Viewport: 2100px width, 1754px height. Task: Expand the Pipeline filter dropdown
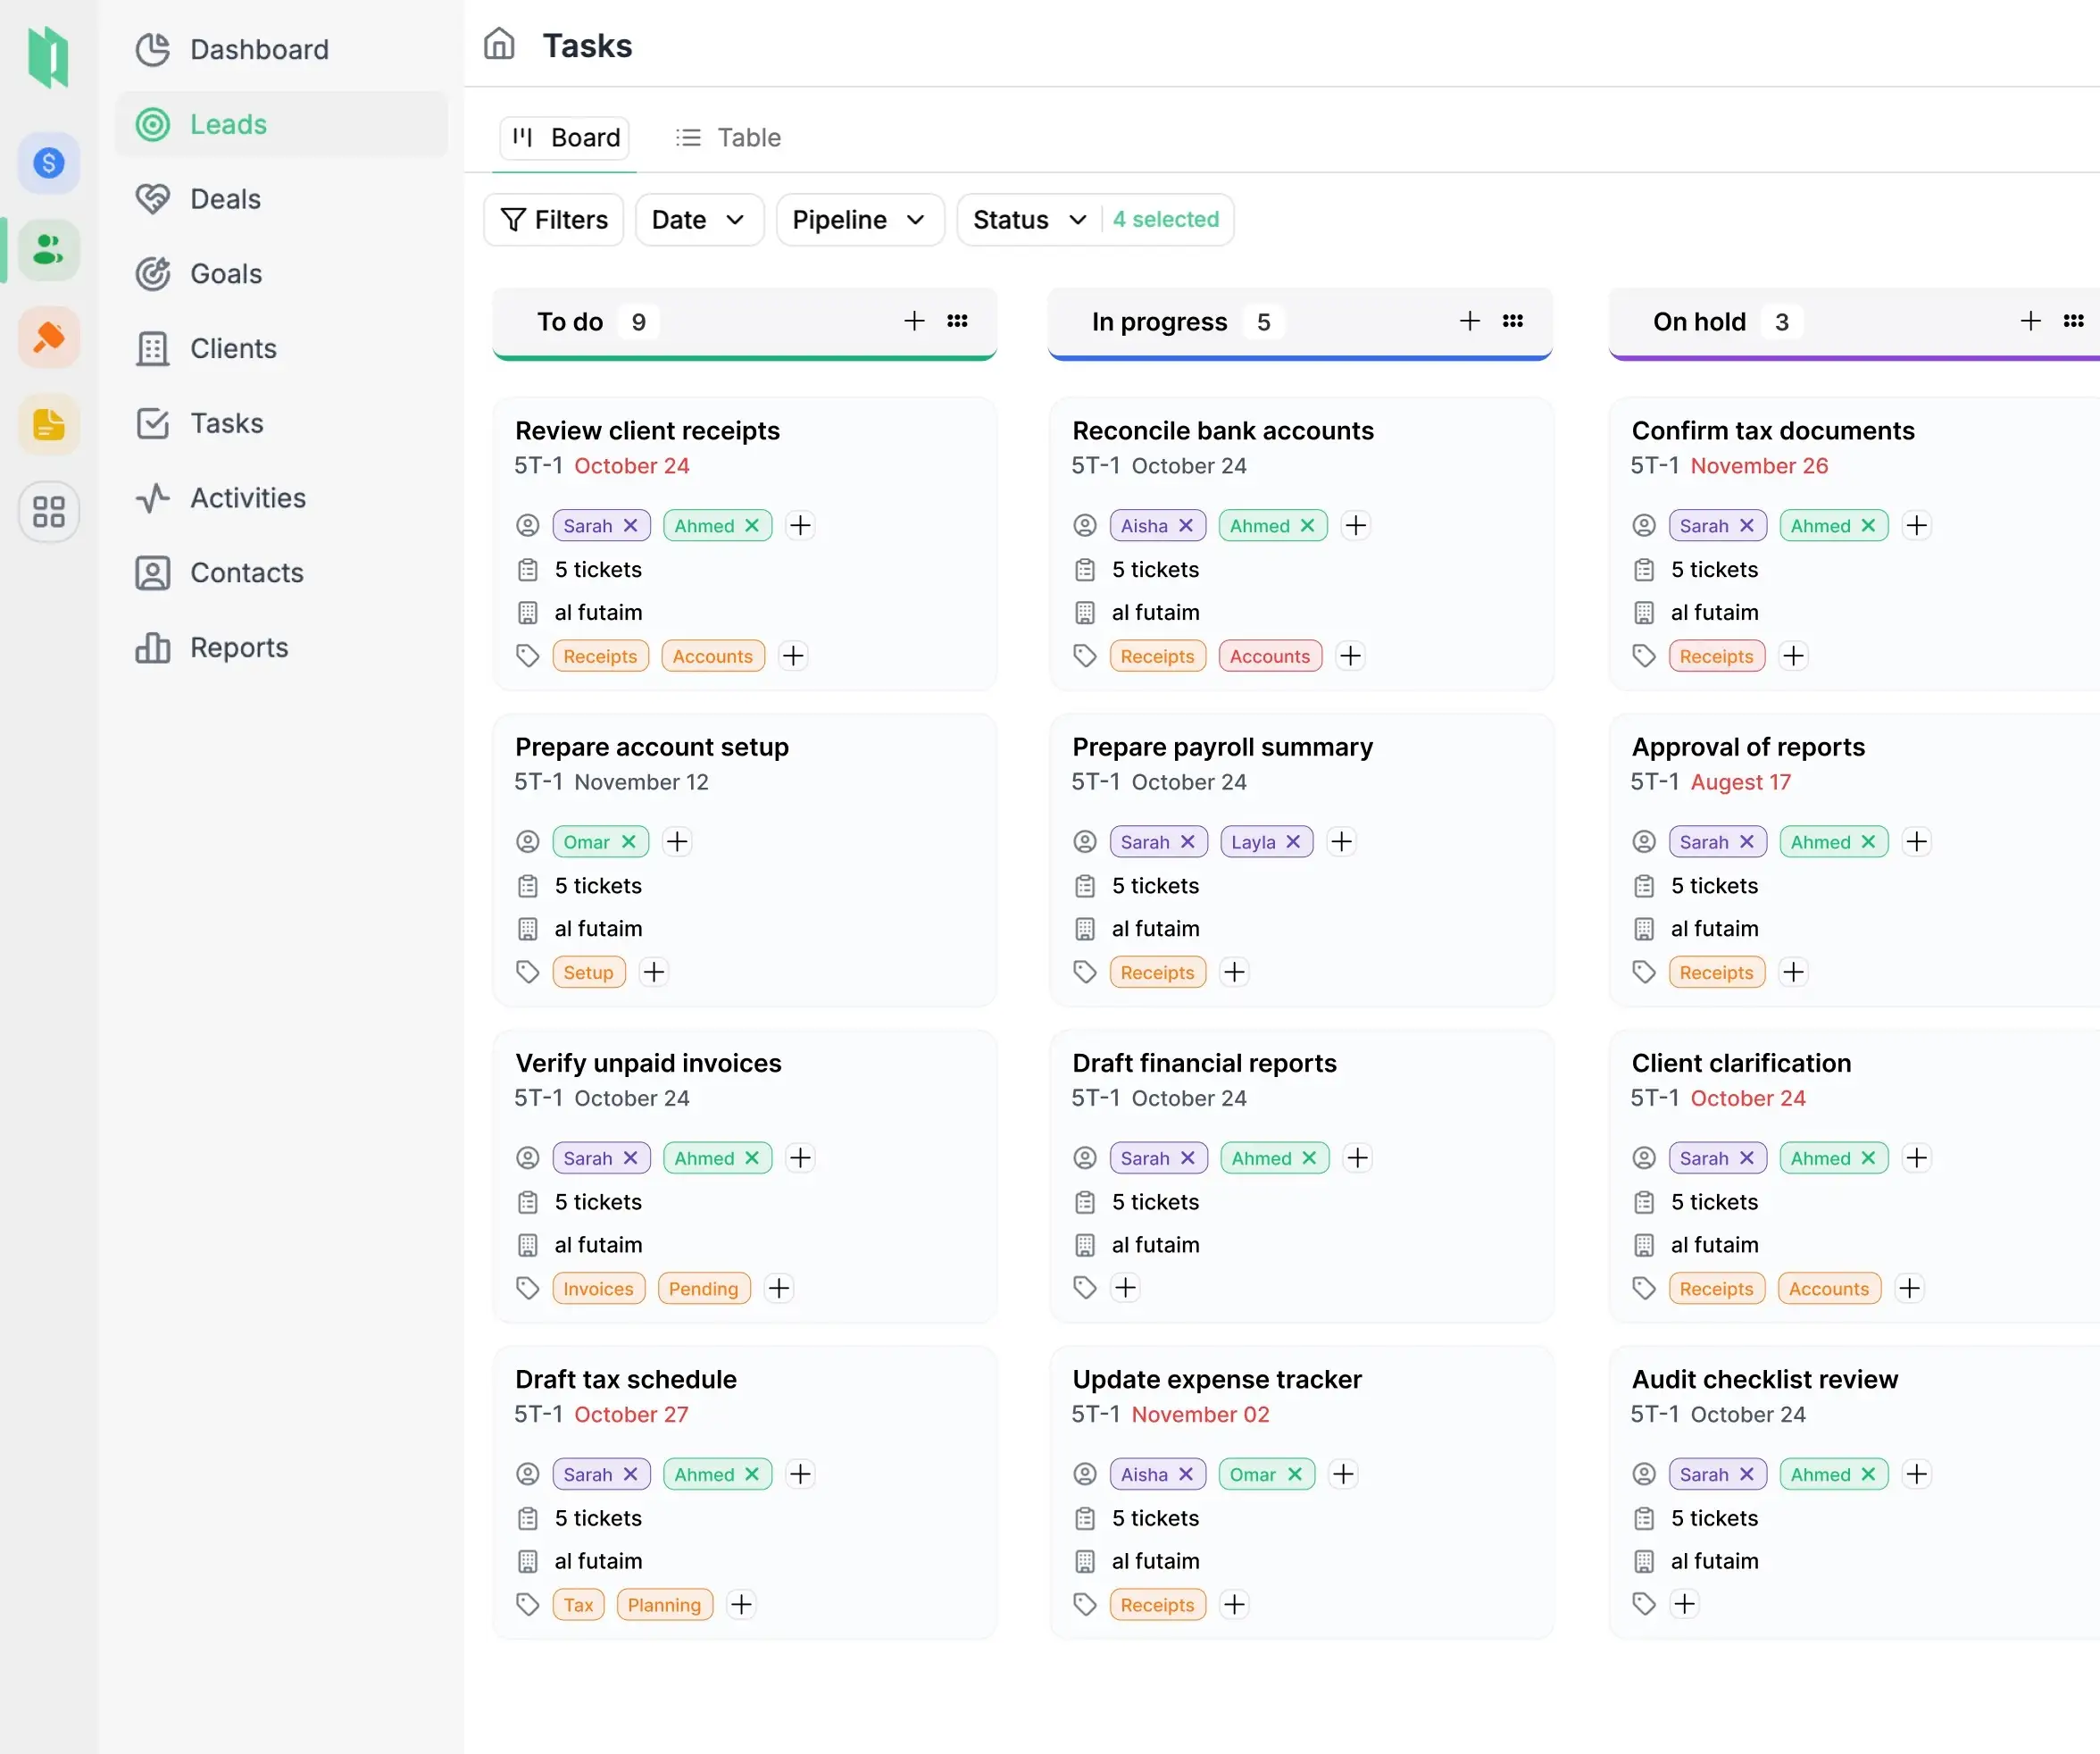tap(859, 220)
